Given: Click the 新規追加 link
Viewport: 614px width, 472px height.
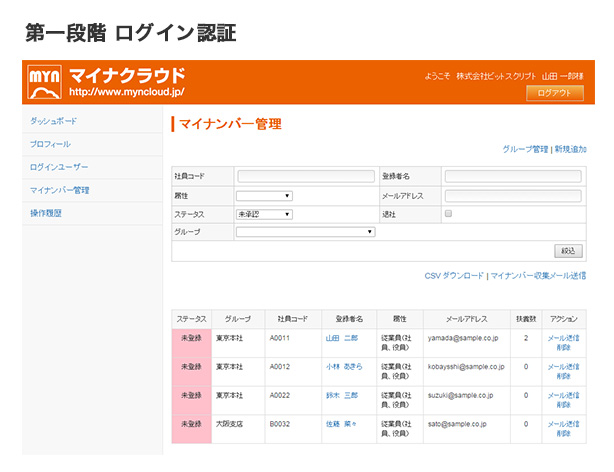Looking at the screenshot, I should tap(570, 149).
